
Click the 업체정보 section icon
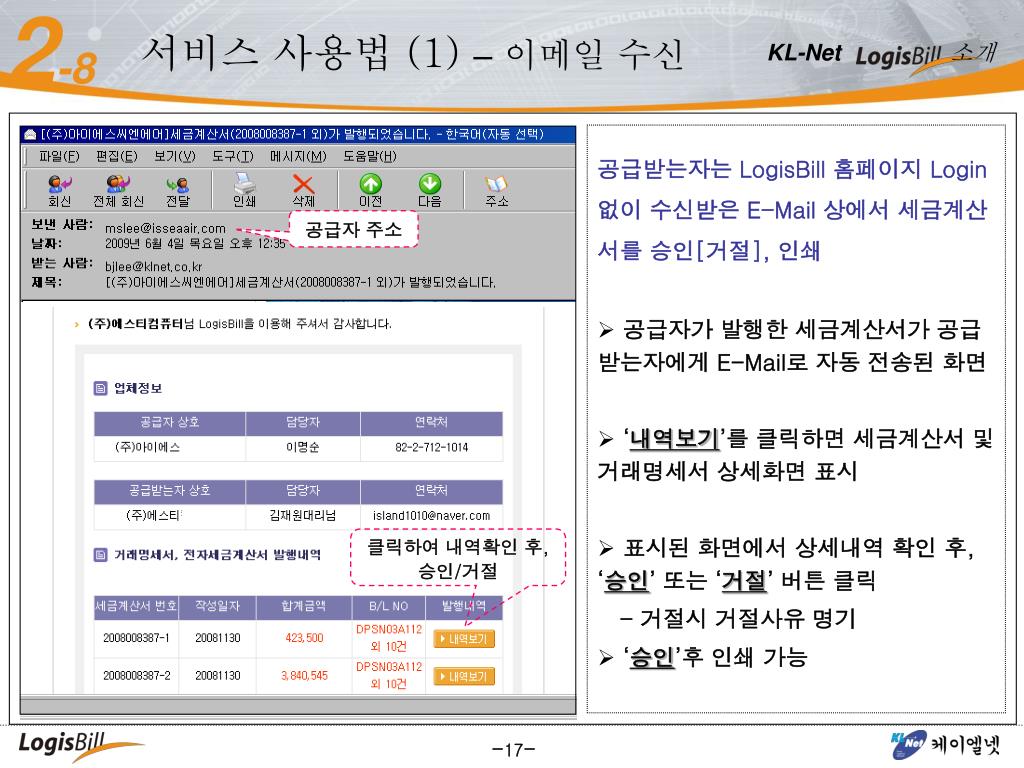coord(100,389)
